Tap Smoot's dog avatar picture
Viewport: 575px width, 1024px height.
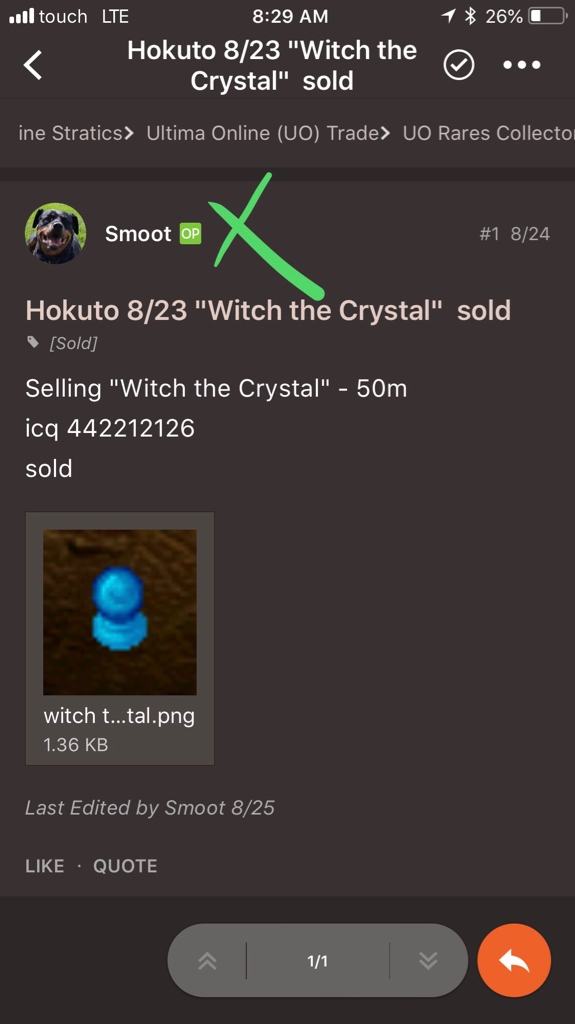point(56,233)
